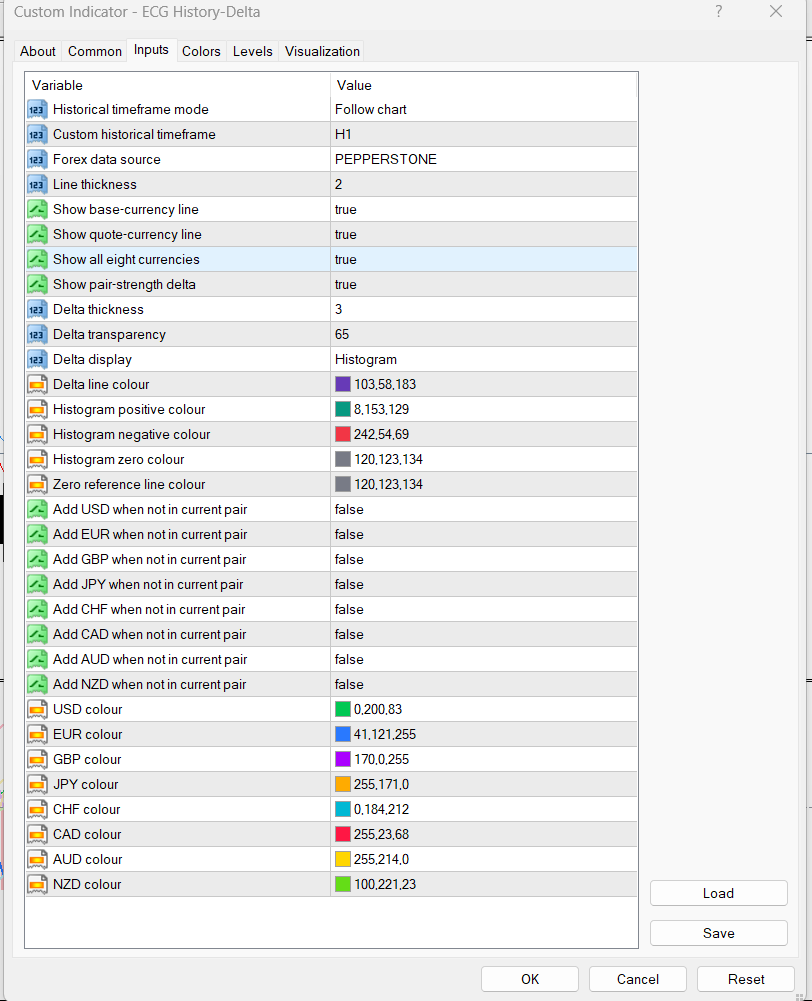Edit the Line thickness value 2
This screenshot has height=1001, width=812.
click(484, 184)
